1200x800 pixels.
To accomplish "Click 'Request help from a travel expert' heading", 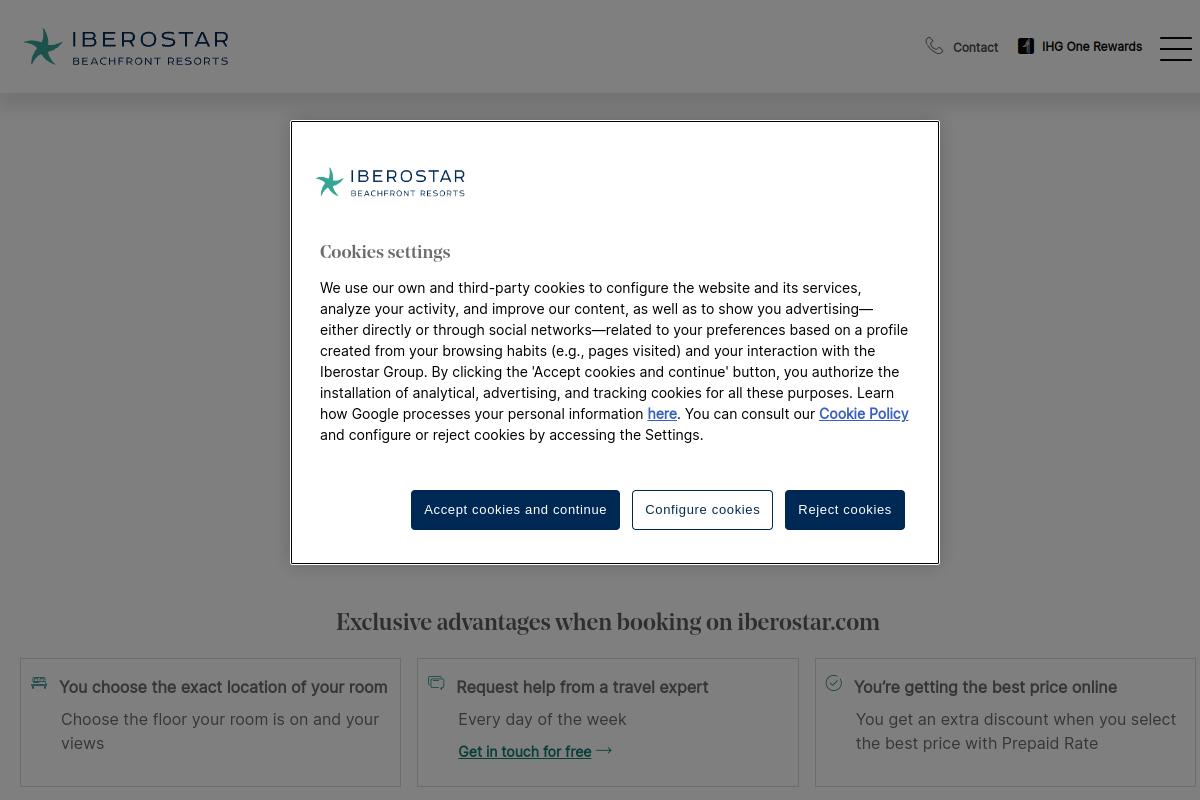I will click(x=582, y=687).
